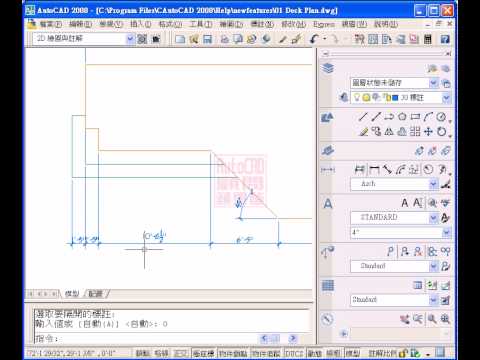Screen dimensions: 480x360
Task: Click the Save disk icon
Action: (x=207, y=39)
